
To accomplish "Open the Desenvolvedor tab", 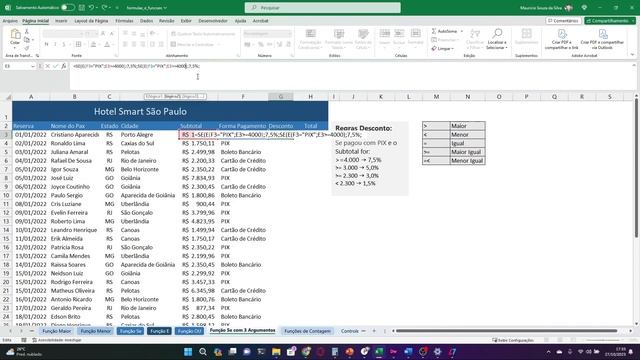I will click(213, 21).
